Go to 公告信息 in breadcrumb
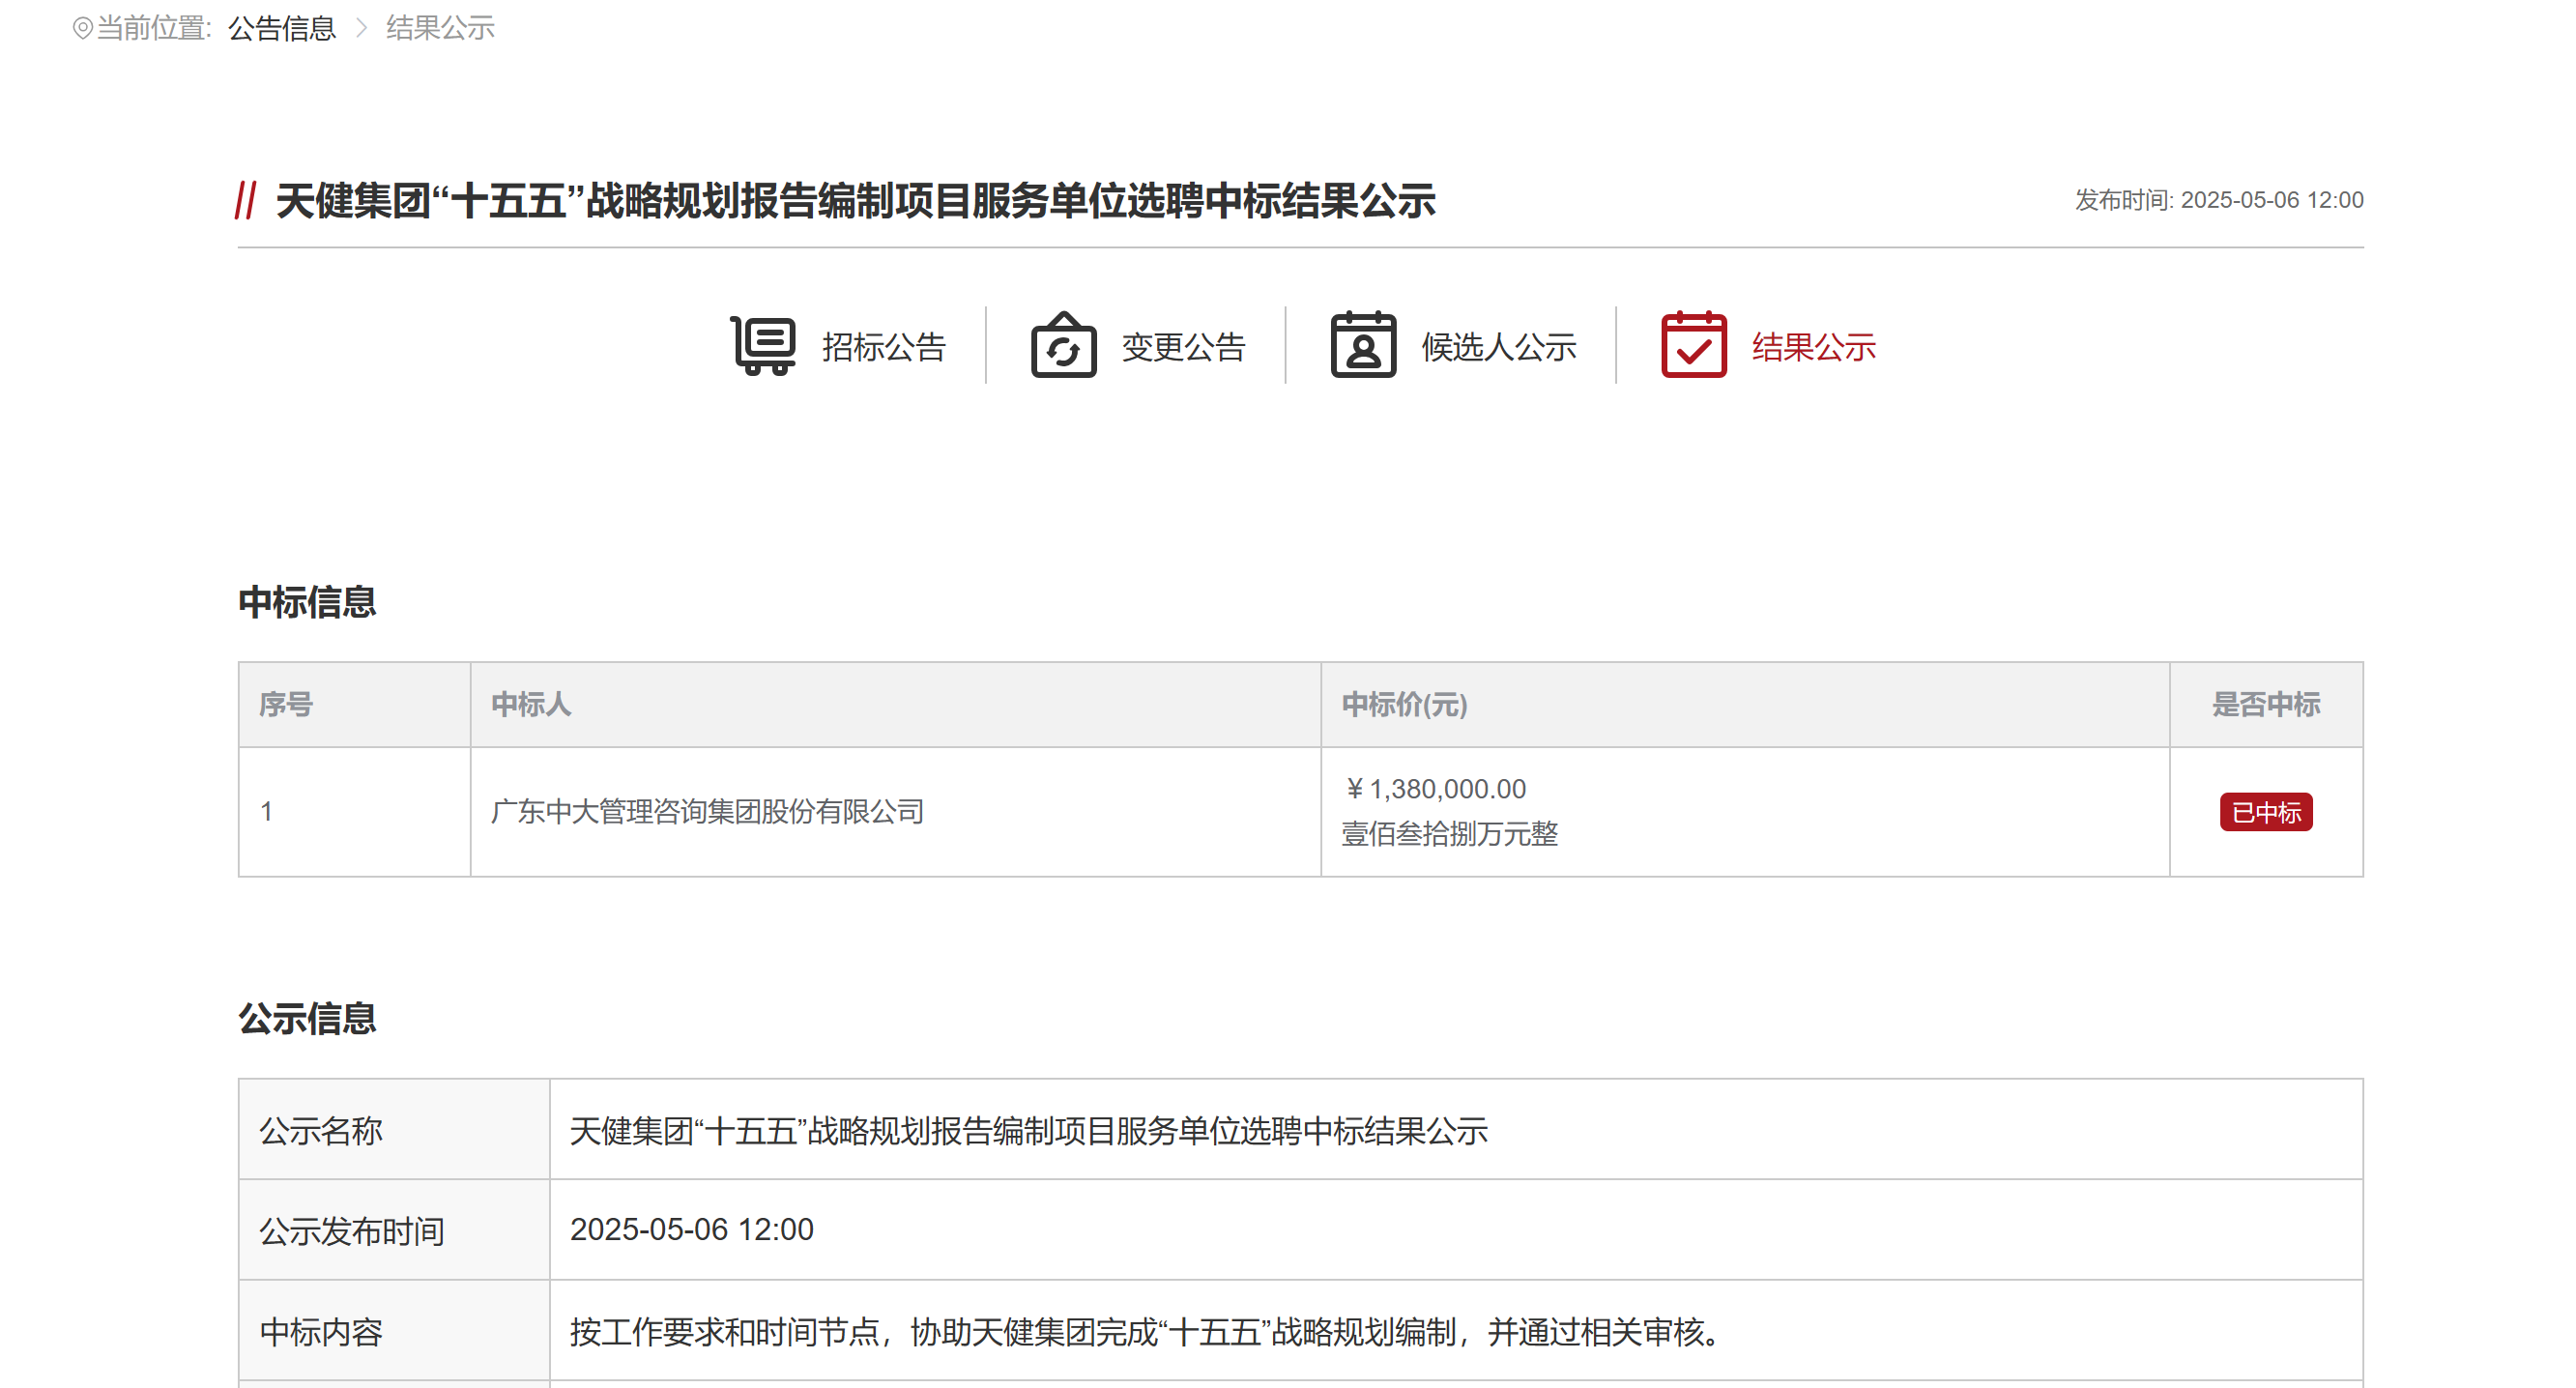This screenshot has height=1388, width=2576. 282,28
